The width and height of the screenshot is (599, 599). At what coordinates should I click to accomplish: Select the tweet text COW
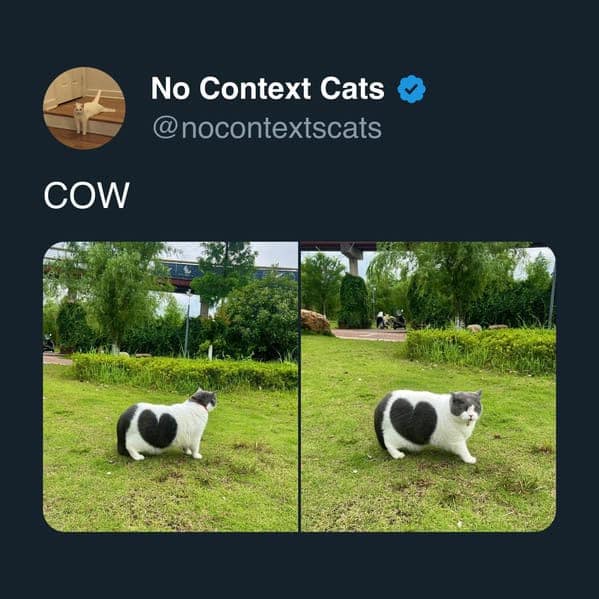point(87,195)
